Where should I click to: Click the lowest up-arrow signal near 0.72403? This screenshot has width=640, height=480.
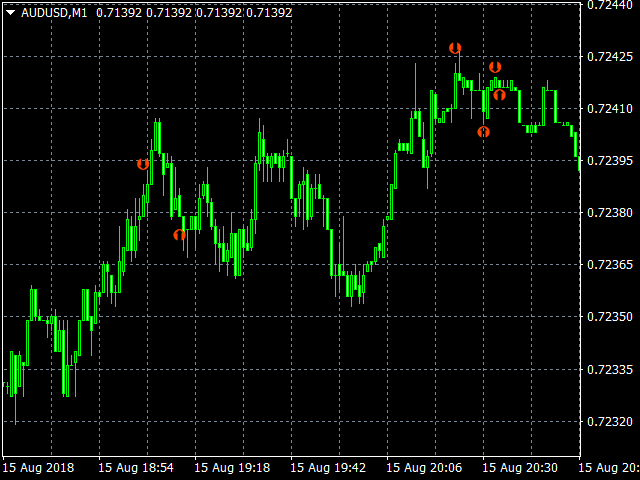point(483,131)
